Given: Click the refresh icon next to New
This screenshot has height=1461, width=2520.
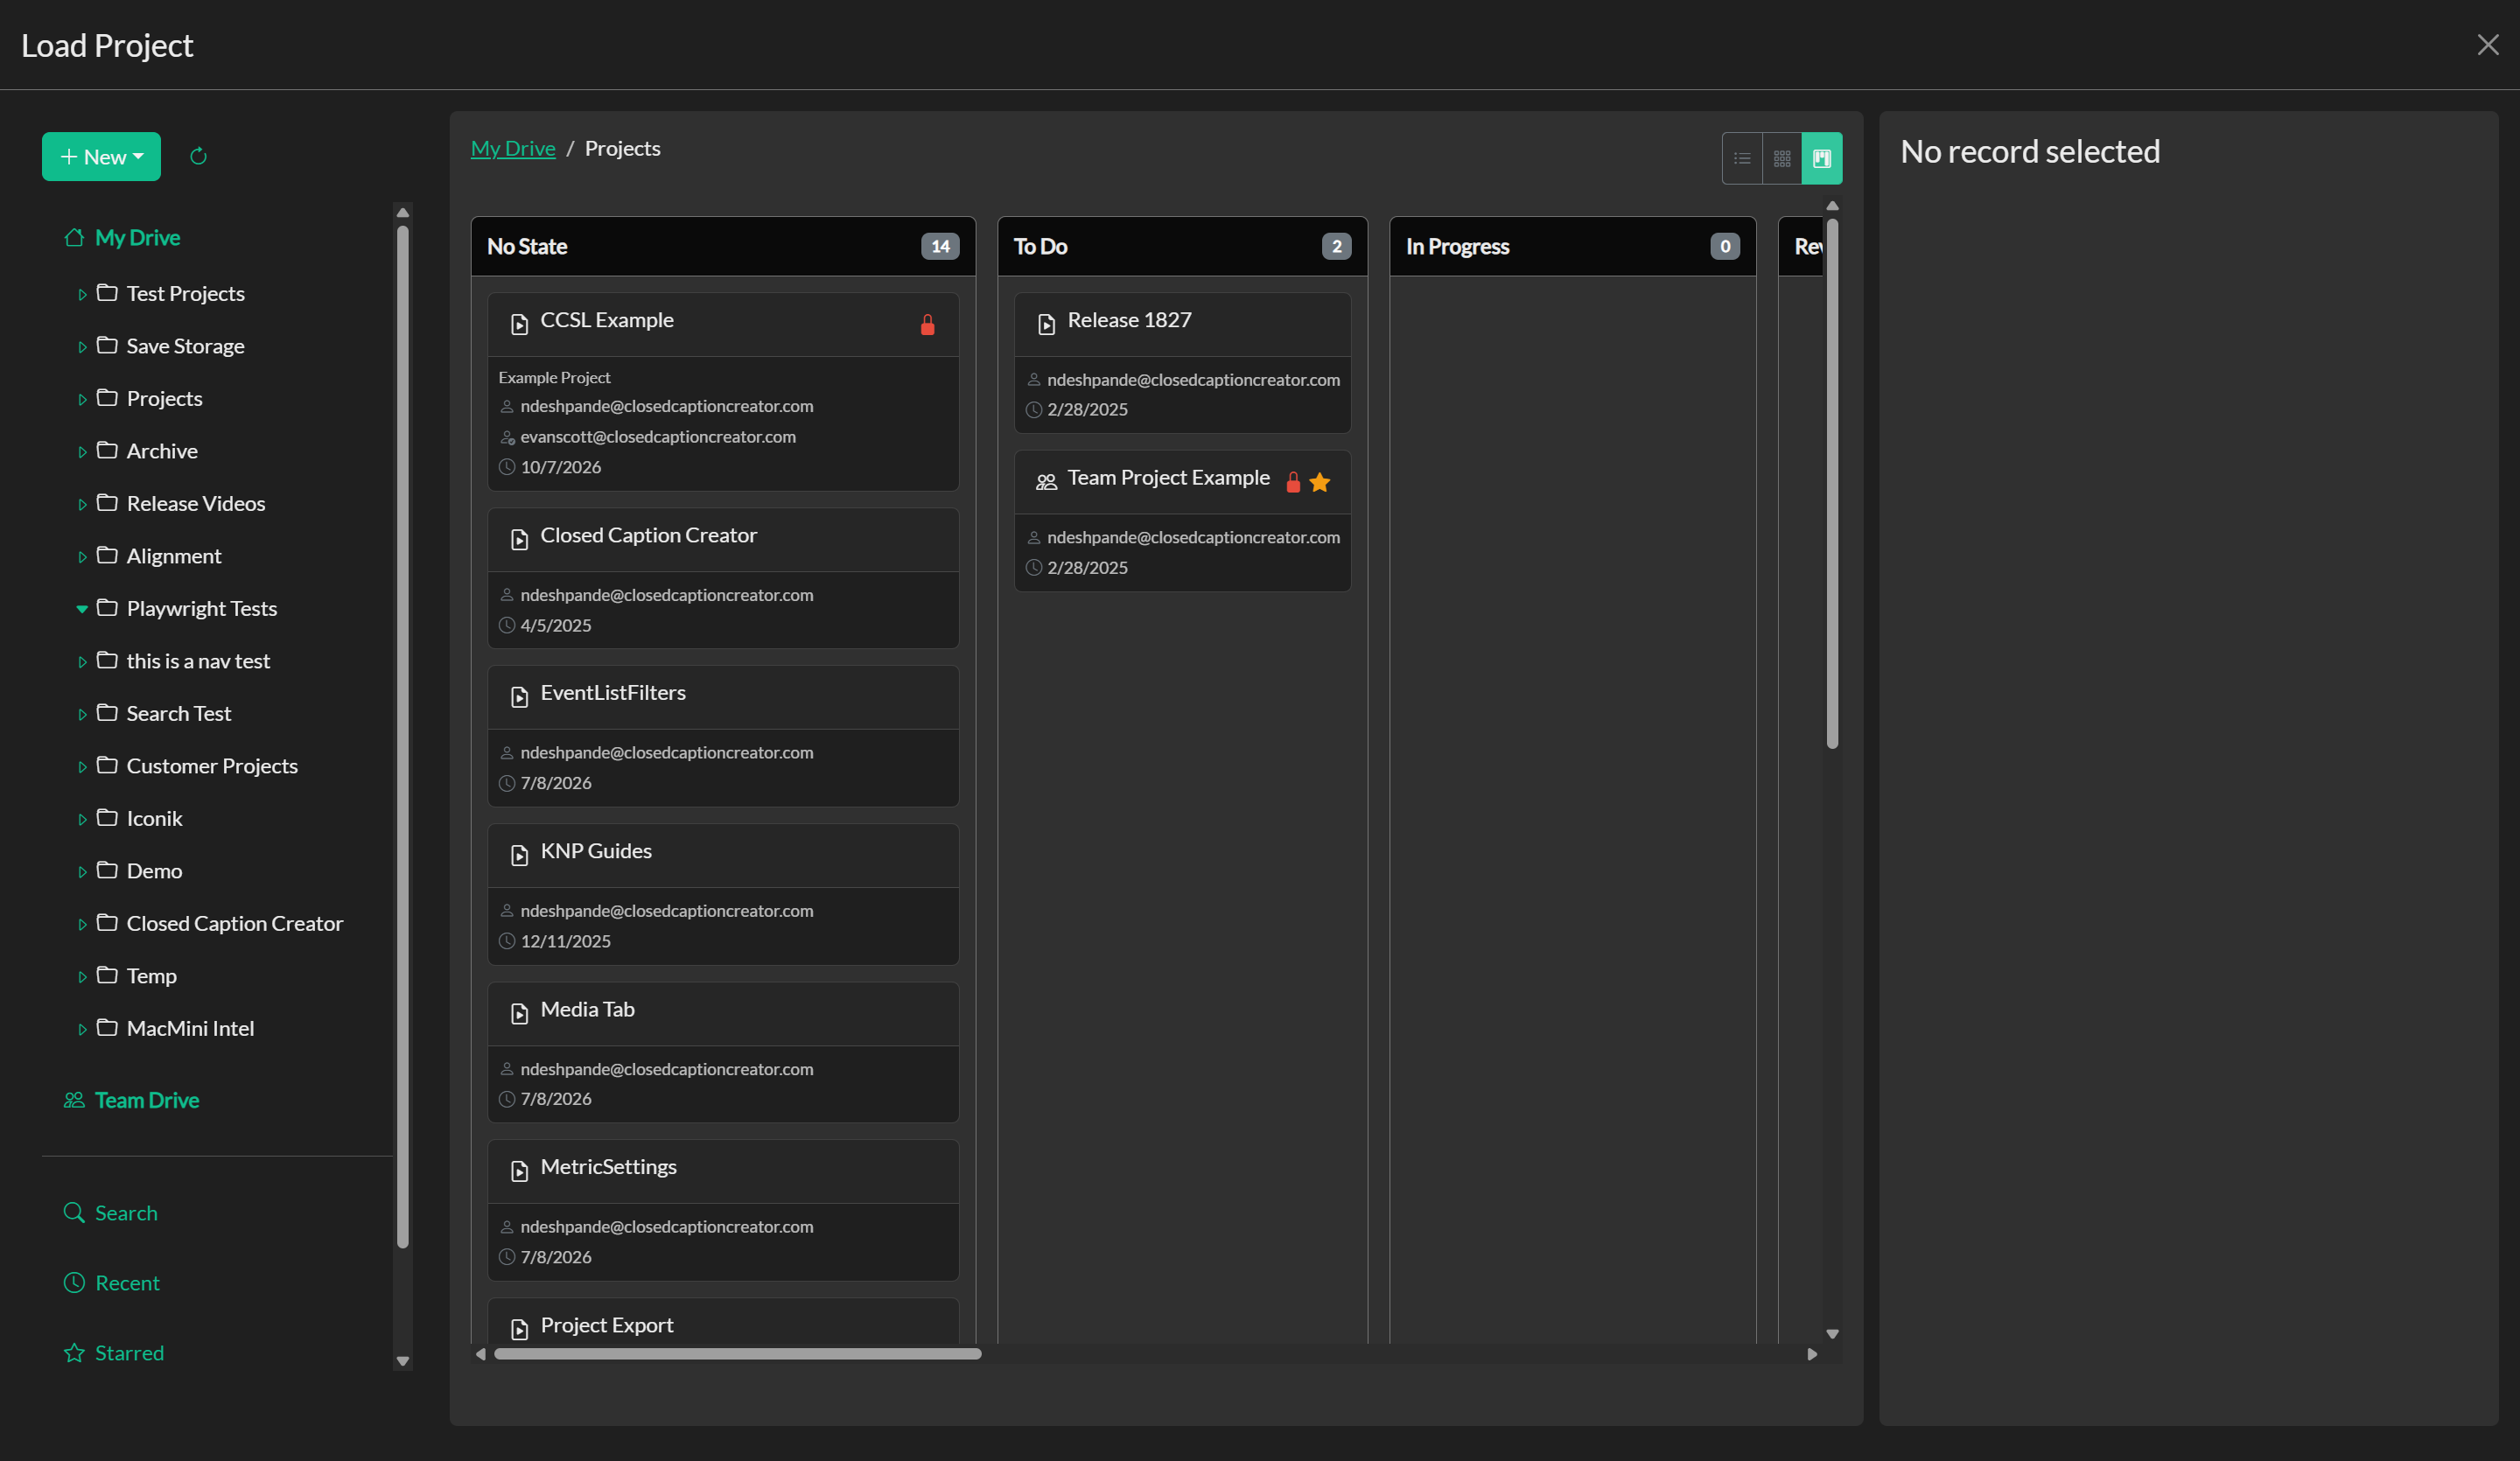Looking at the screenshot, I should (x=198, y=156).
